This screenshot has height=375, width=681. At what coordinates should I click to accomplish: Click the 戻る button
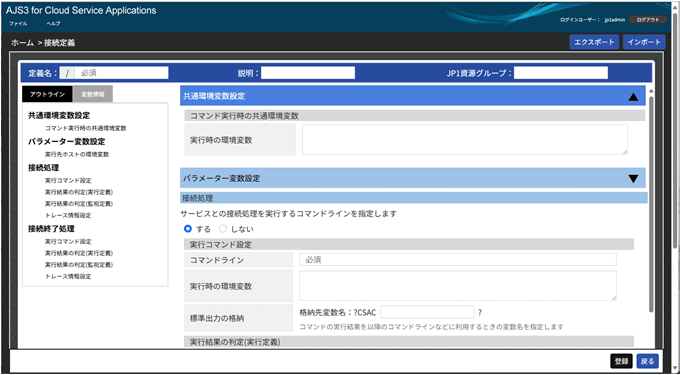(x=648, y=361)
